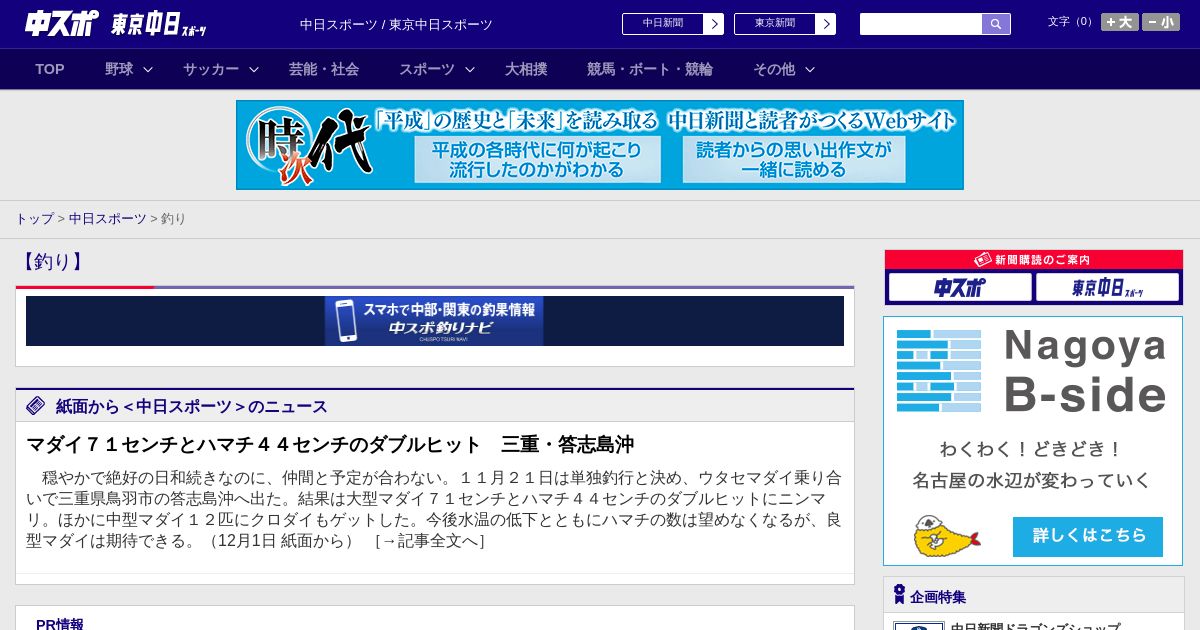The image size is (1200, 630).
Task: Click 平成の各時代に何が起こり banner panel
Action: click(538, 160)
